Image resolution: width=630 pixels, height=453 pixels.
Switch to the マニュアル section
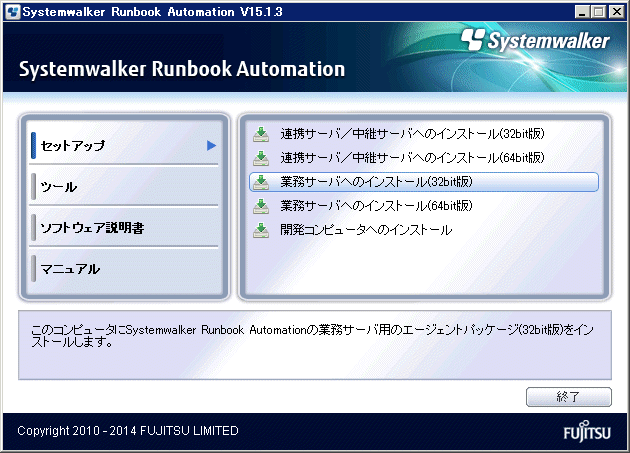tap(69, 269)
